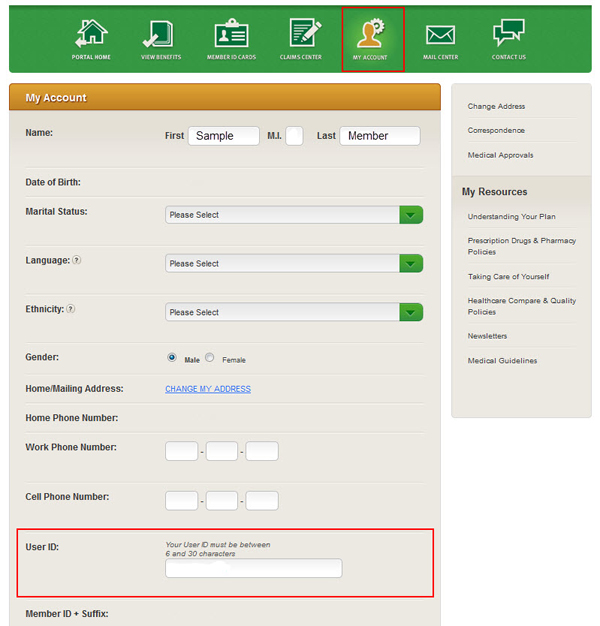Click the View Benefits checkmark icon
This screenshot has width=600, height=626.
point(160,34)
